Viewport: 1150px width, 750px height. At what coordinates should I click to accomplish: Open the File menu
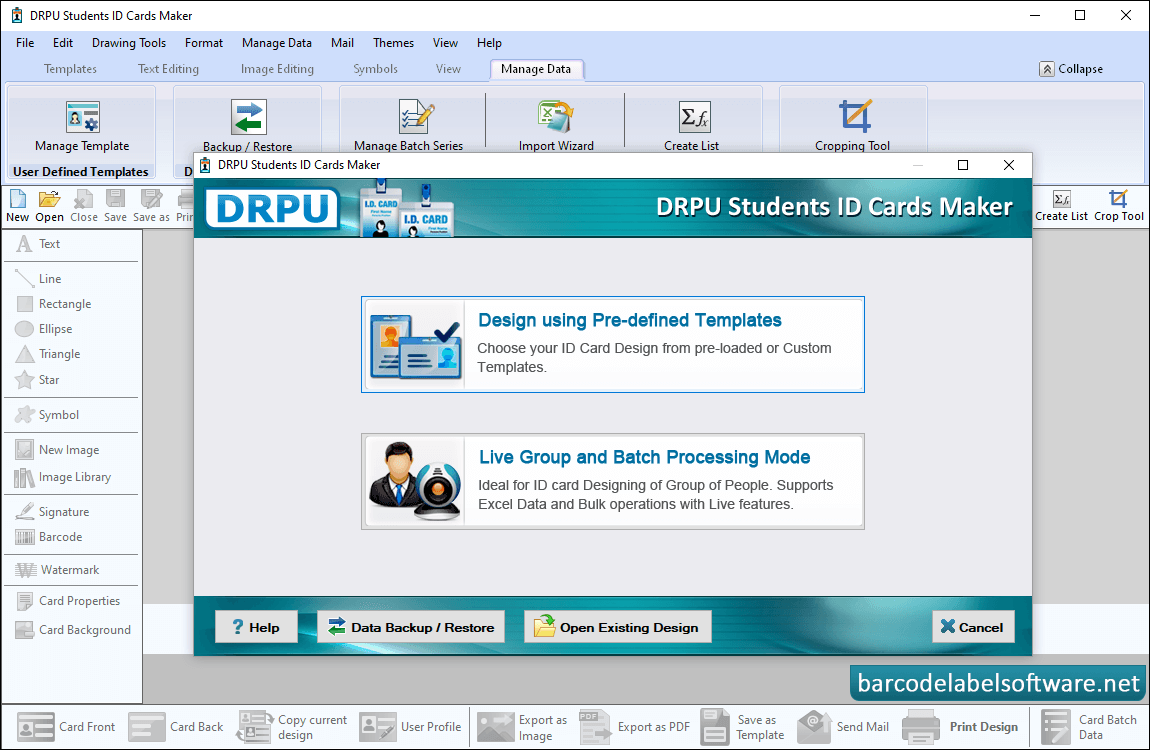coord(25,43)
